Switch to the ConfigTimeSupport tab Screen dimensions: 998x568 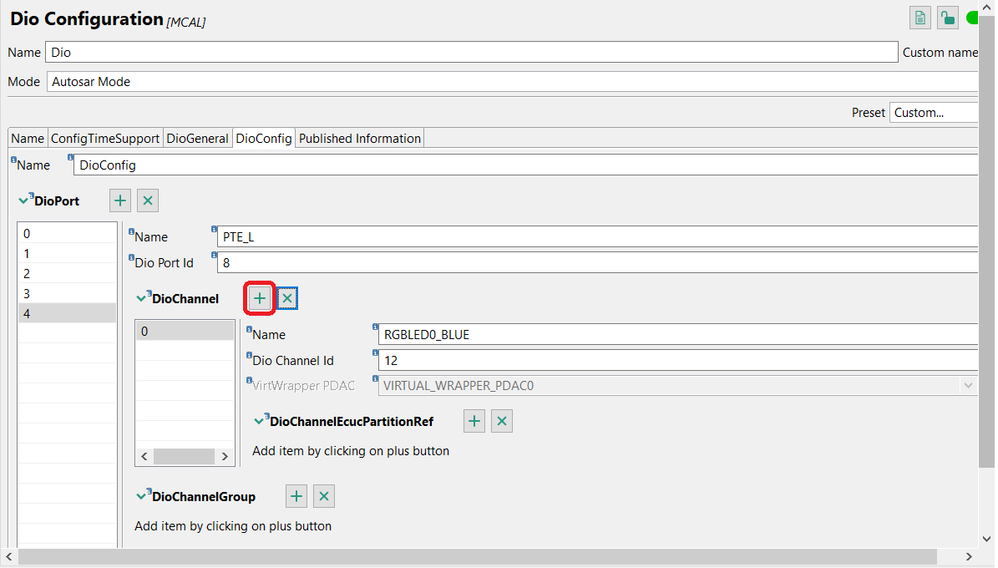[105, 138]
